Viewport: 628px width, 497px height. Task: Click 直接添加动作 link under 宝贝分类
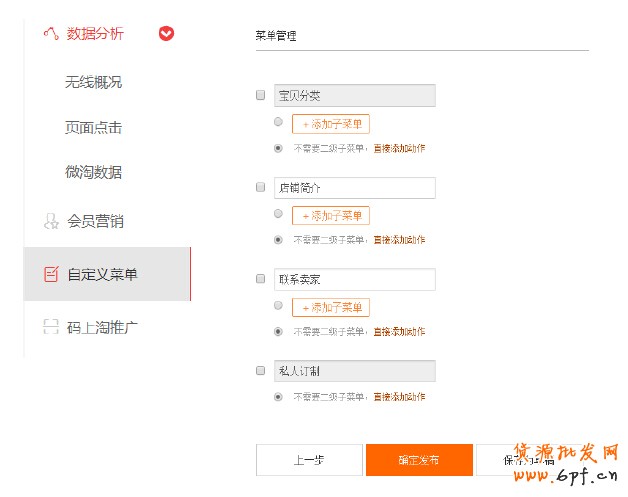click(399, 148)
